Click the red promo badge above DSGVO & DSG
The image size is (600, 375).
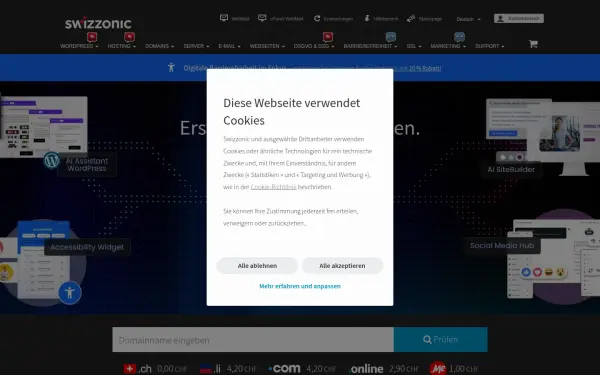point(328,37)
